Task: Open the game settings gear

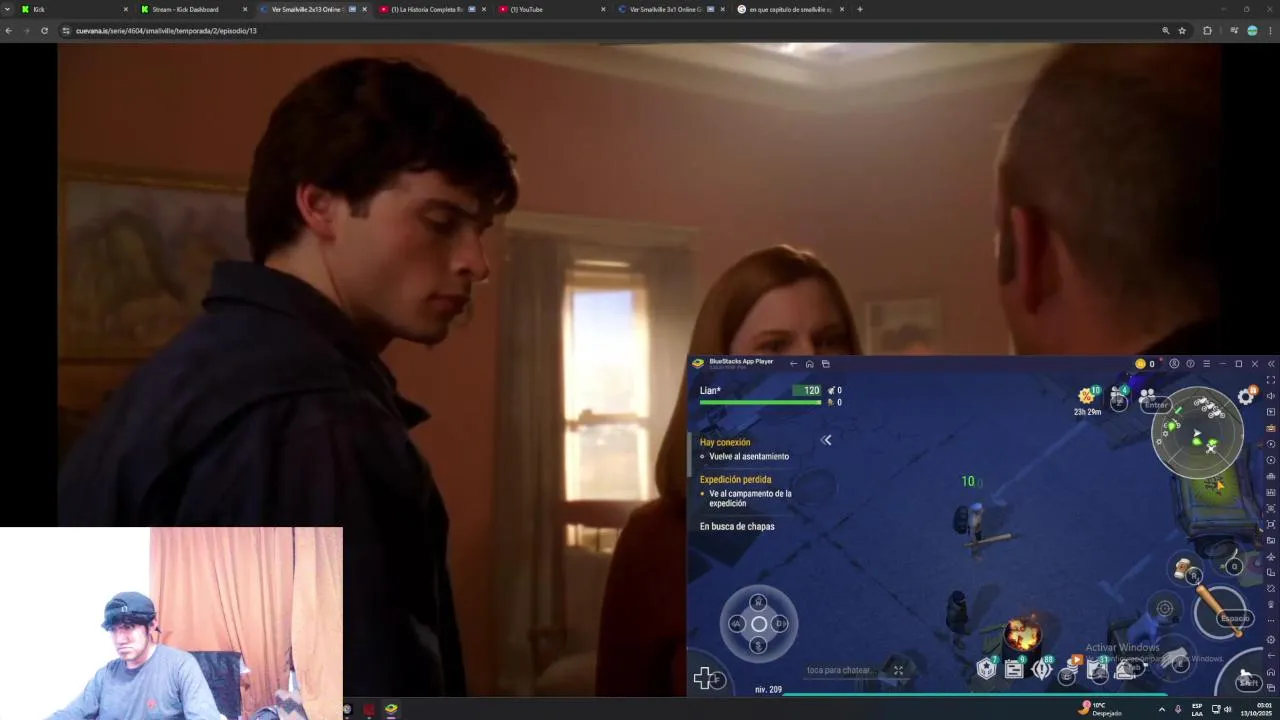Action: 1246,396
